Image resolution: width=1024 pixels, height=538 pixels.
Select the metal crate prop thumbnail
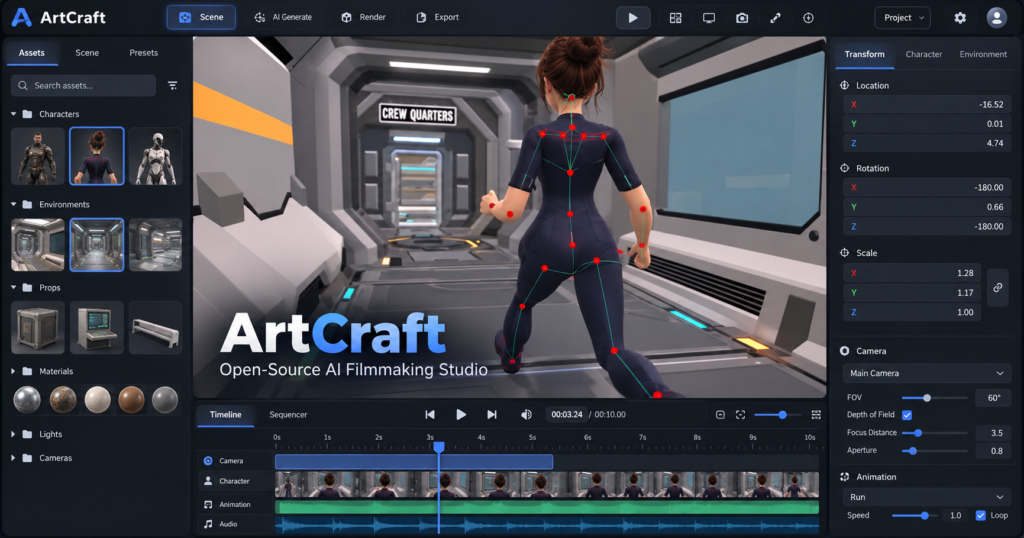pyautogui.click(x=38, y=328)
